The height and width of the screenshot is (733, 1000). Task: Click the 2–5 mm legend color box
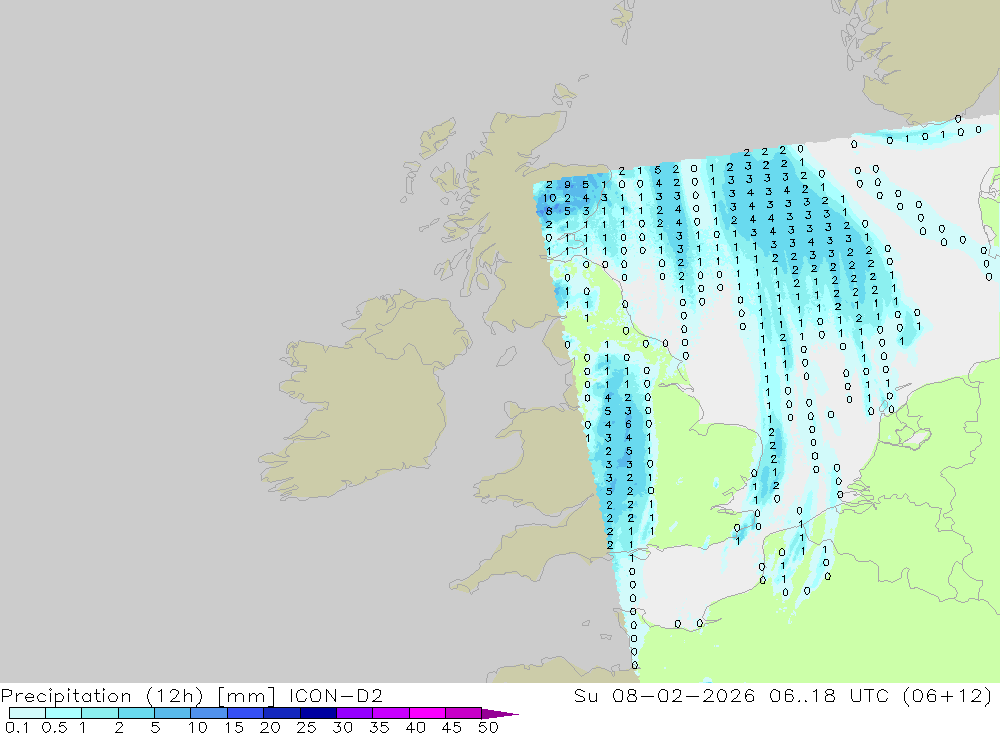(x=136, y=713)
